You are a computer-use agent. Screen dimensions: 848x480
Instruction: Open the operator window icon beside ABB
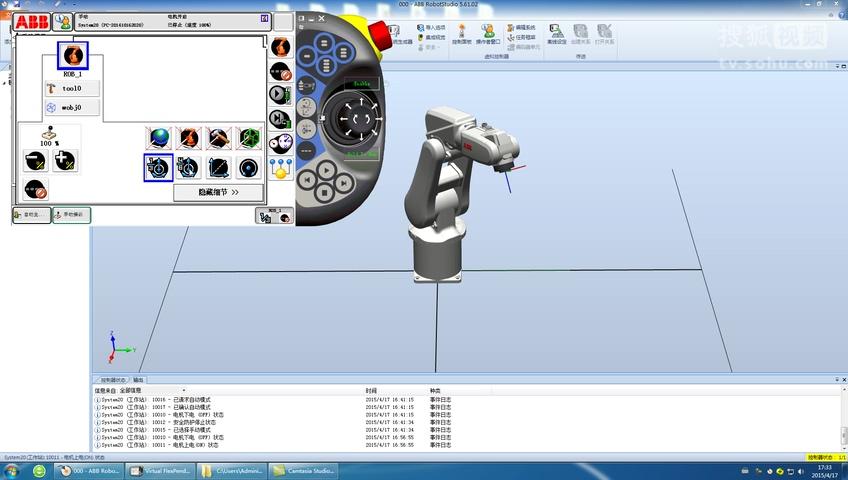point(63,22)
